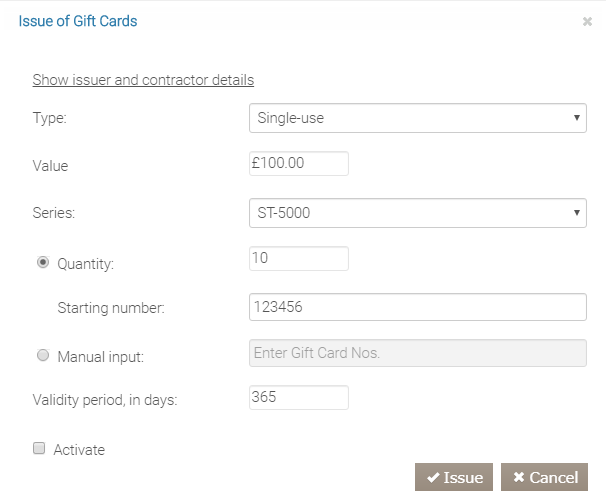This screenshot has width=606, height=504.
Task: Enable the Activate checkbox
Action: [39, 449]
